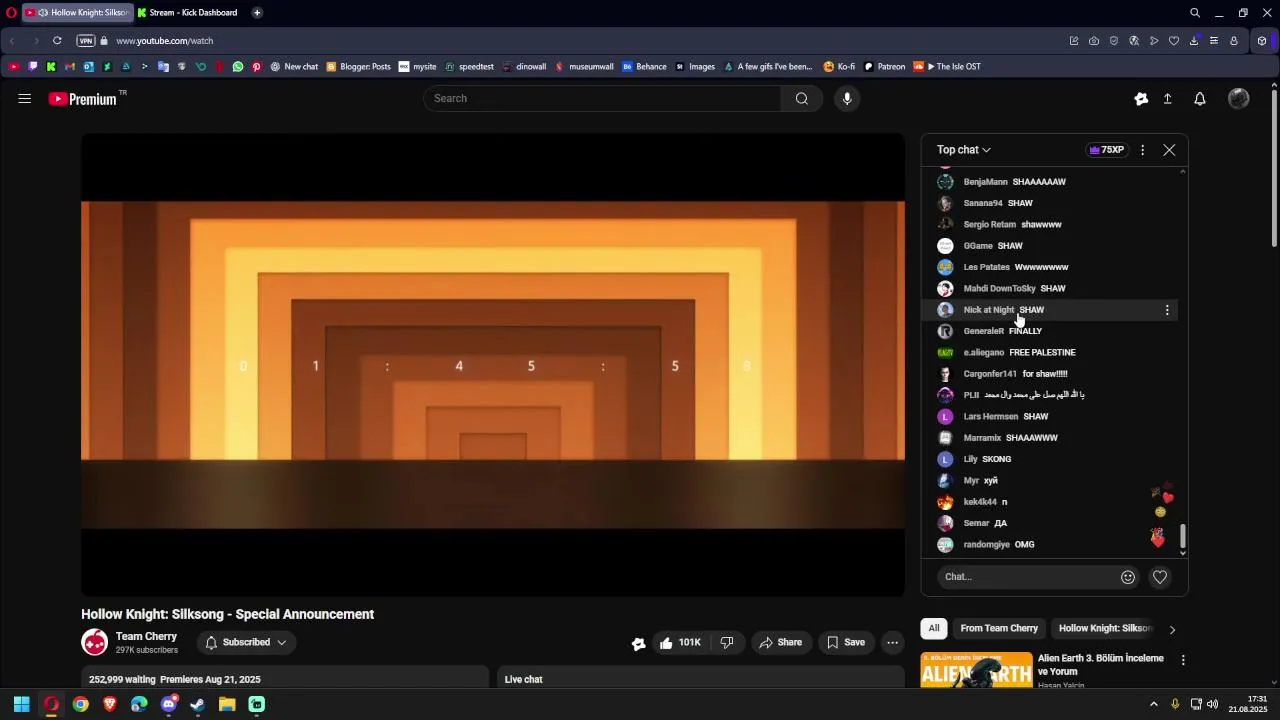This screenshot has width=1280, height=720.
Task: Open Opera menu logo button
Action: click(x=11, y=13)
